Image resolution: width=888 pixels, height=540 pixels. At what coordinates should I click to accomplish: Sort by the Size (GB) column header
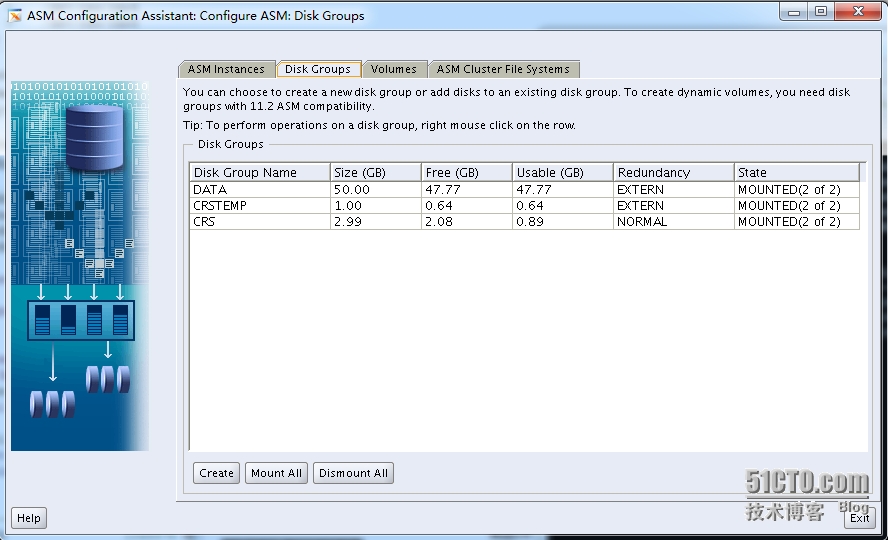click(x=375, y=172)
